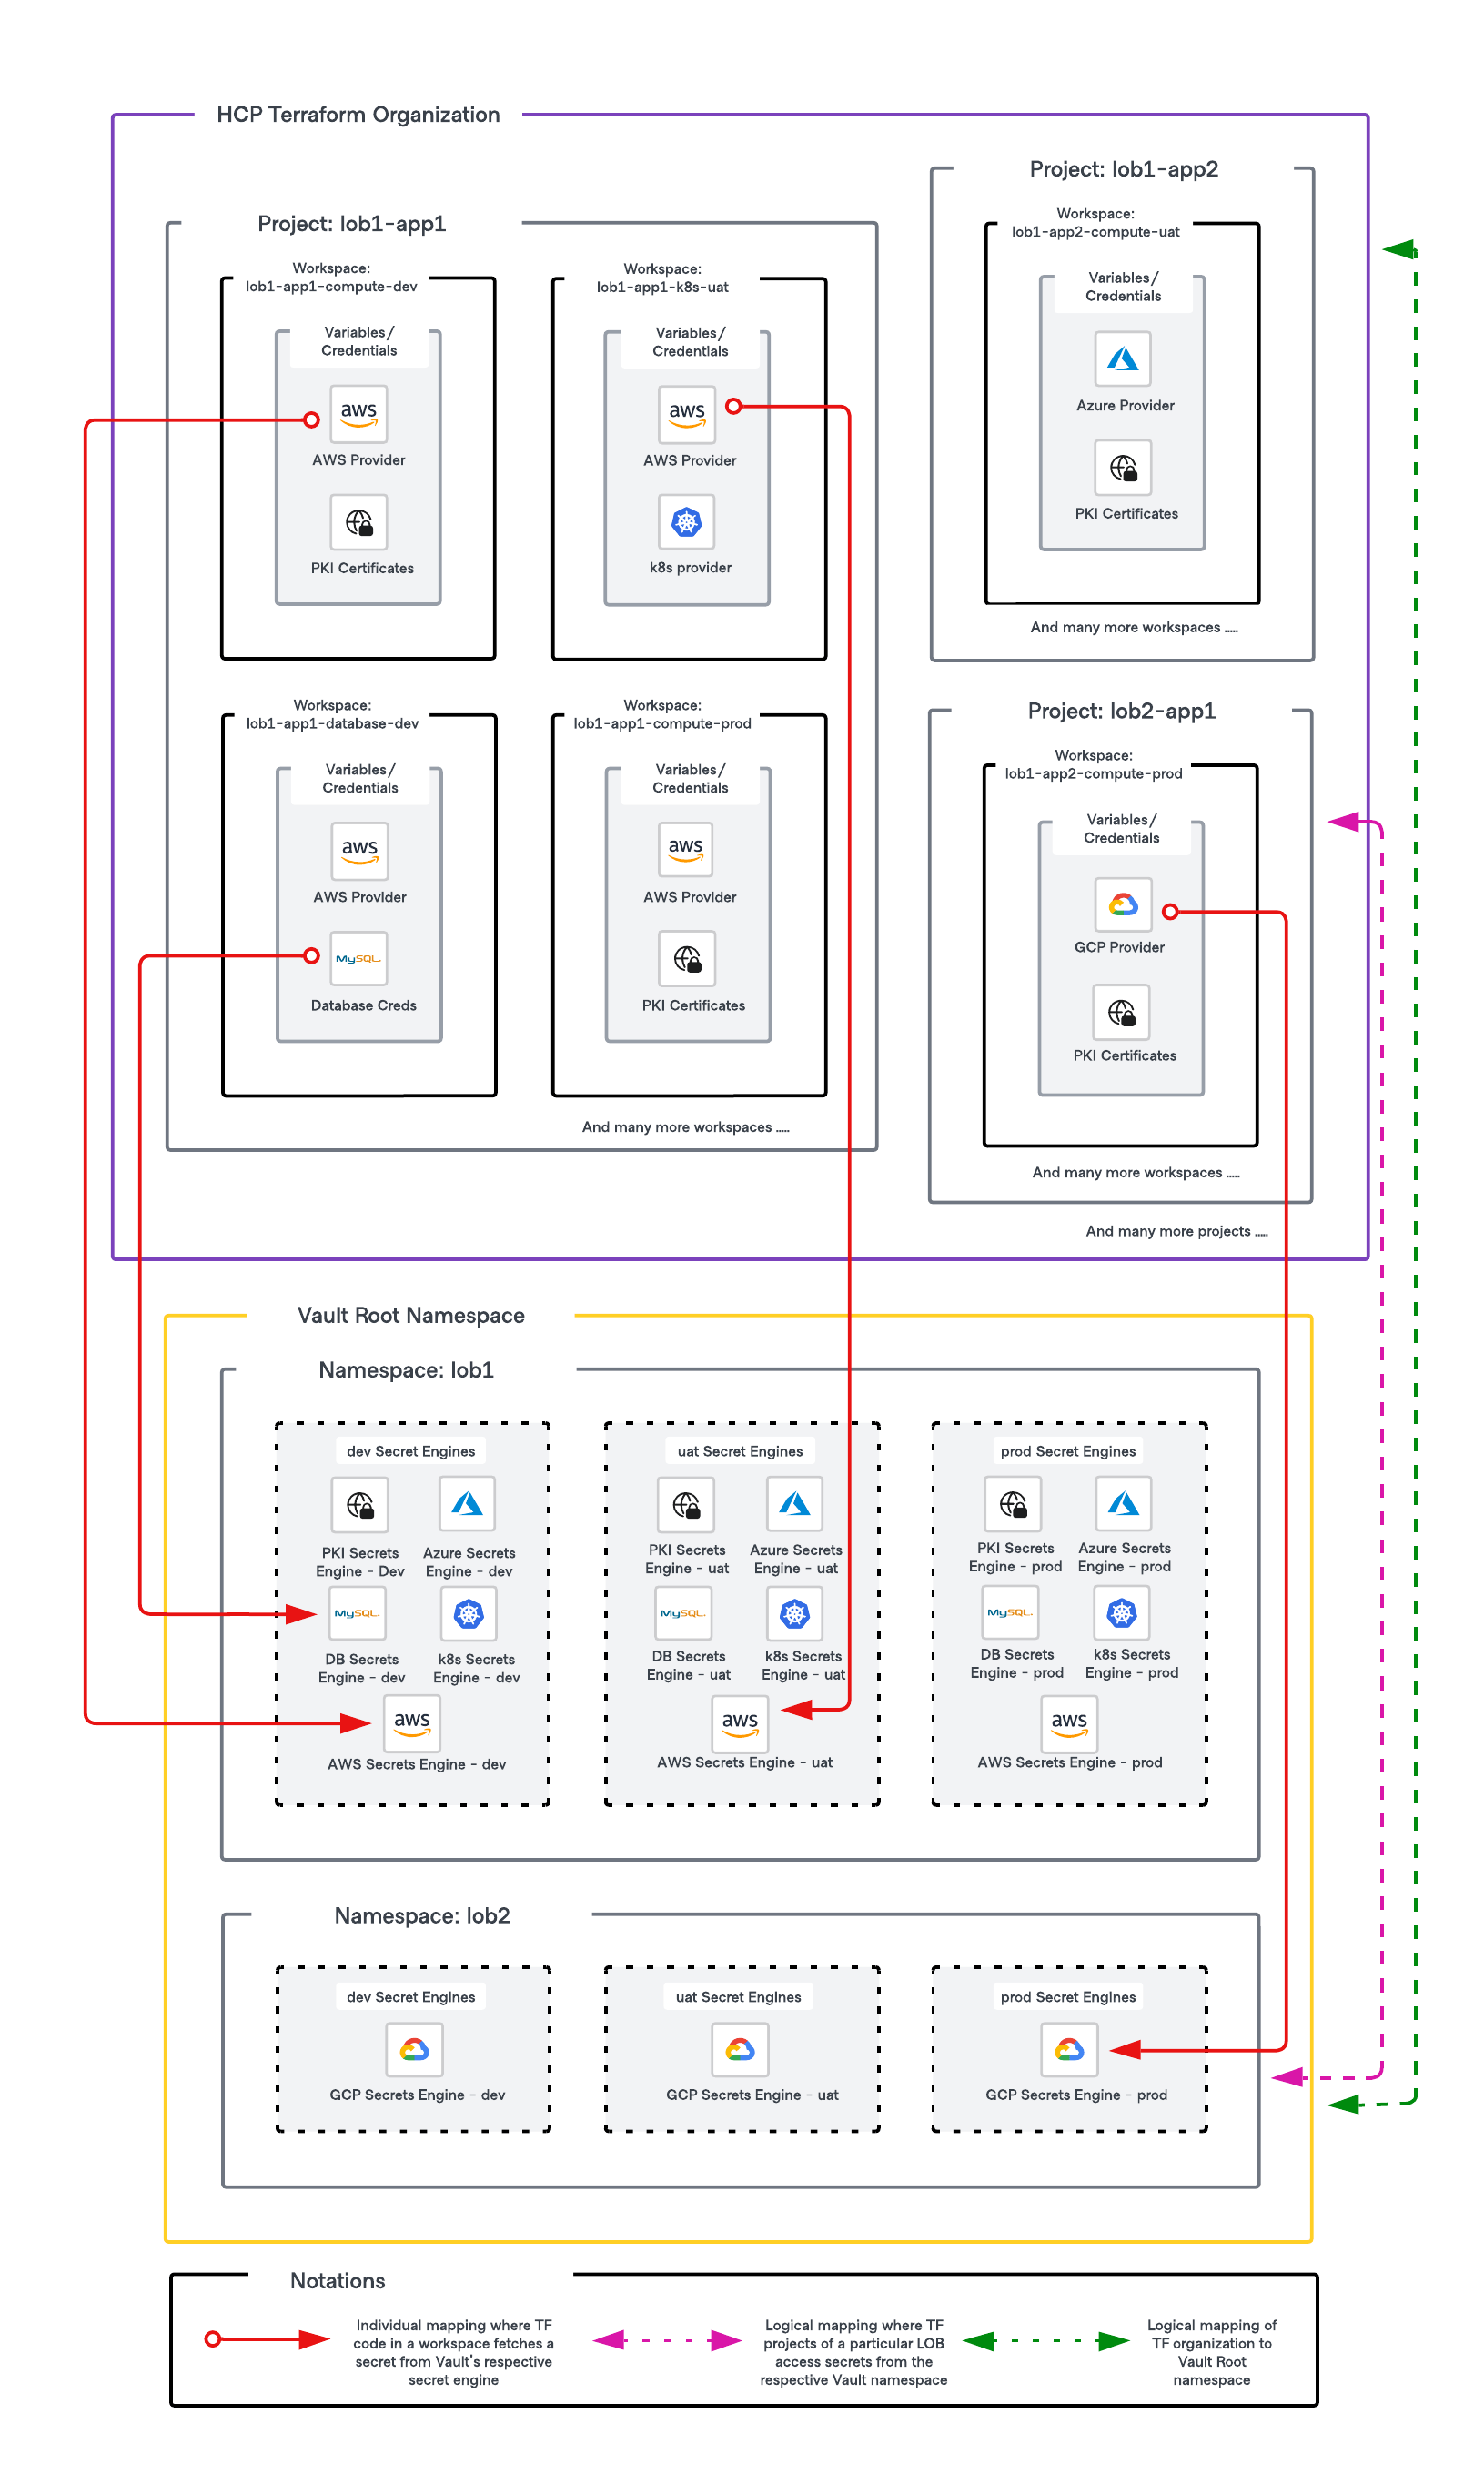The width and height of the screenshot is (1484, 2474).
Task: Click 'dev Secret Engines' label in Namespace lob1
Action: click(411, 1451)
